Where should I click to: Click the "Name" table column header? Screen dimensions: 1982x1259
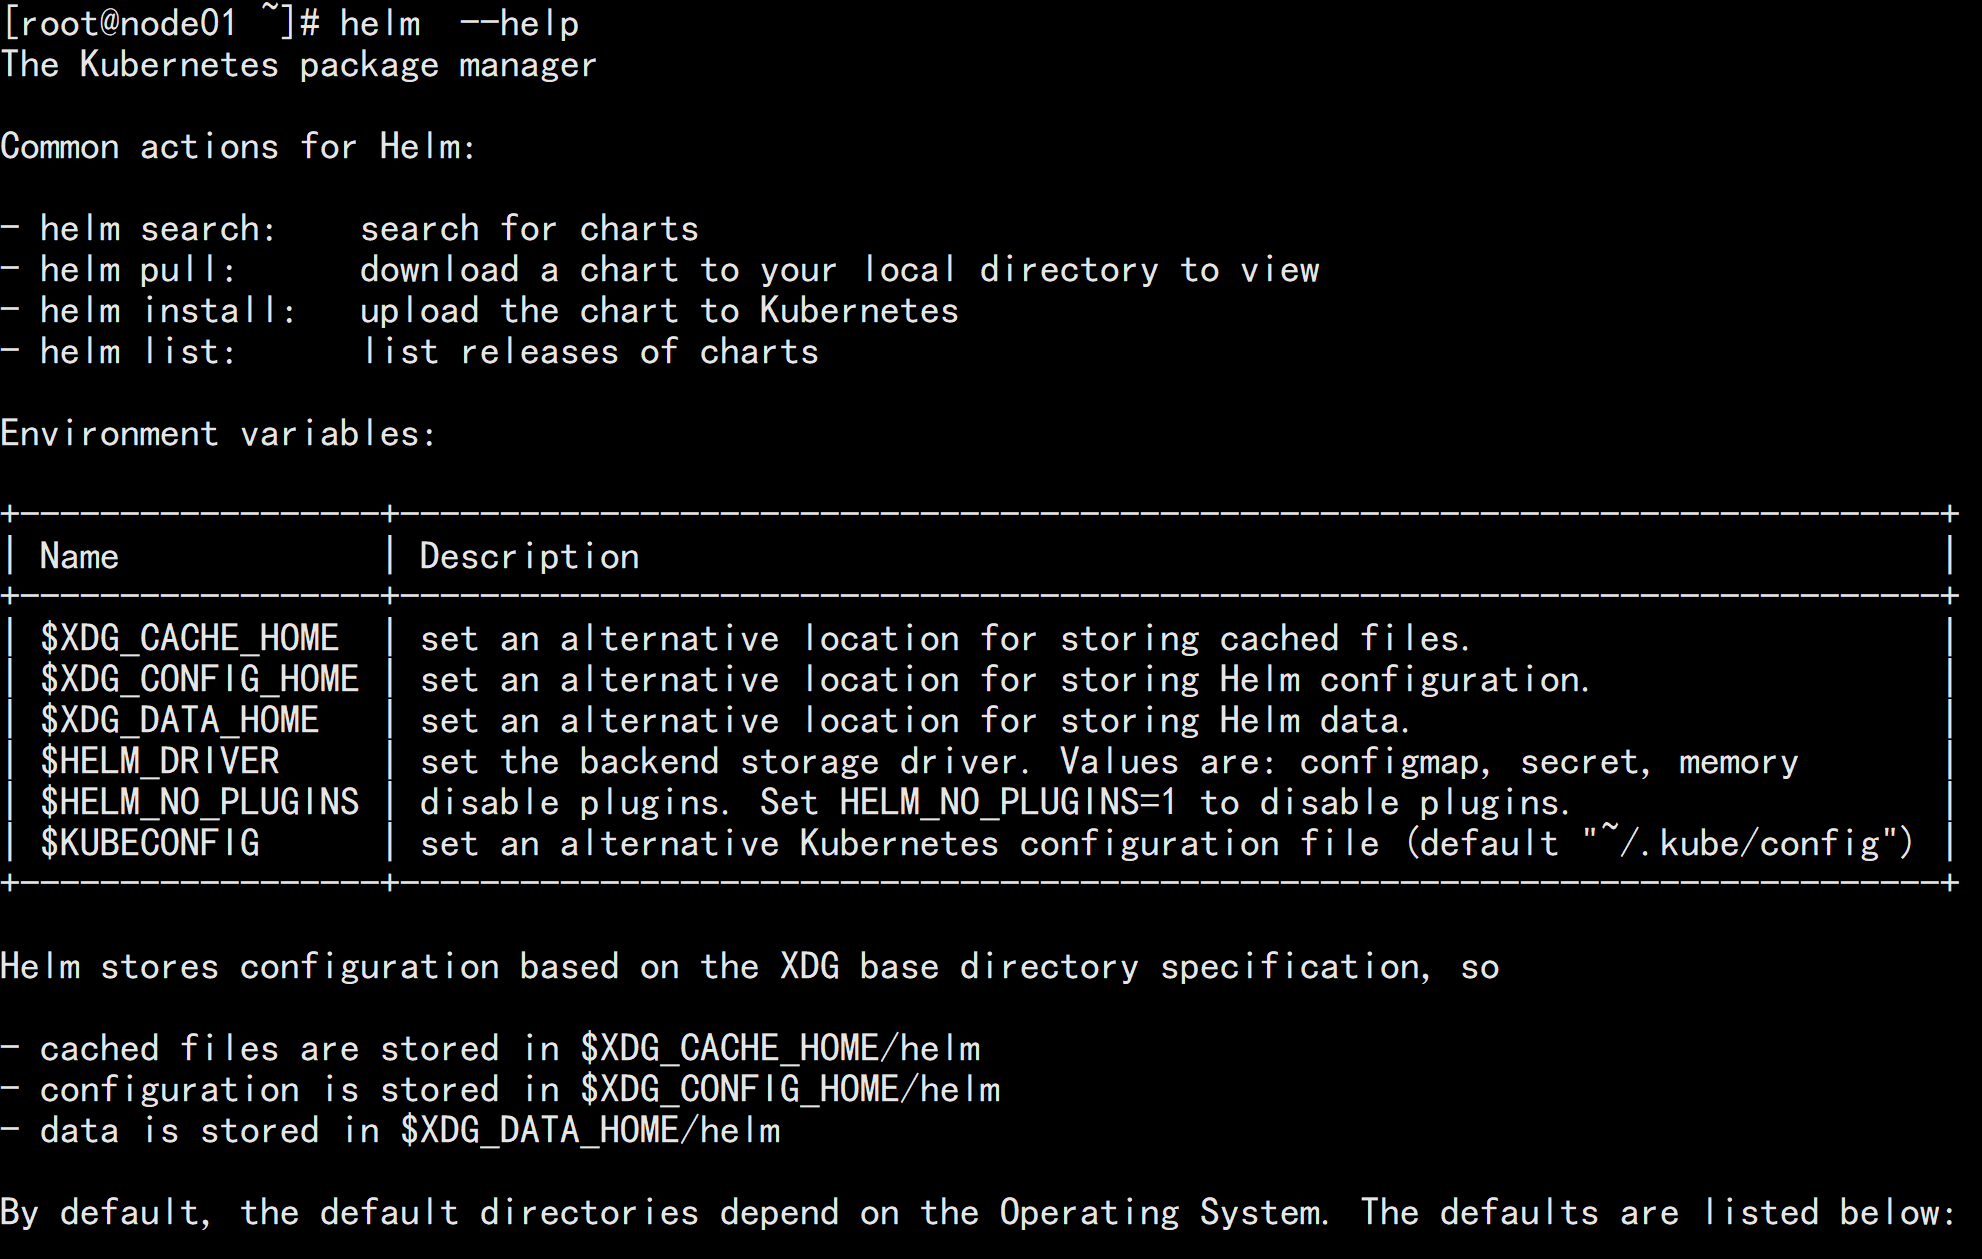(79, 556)
